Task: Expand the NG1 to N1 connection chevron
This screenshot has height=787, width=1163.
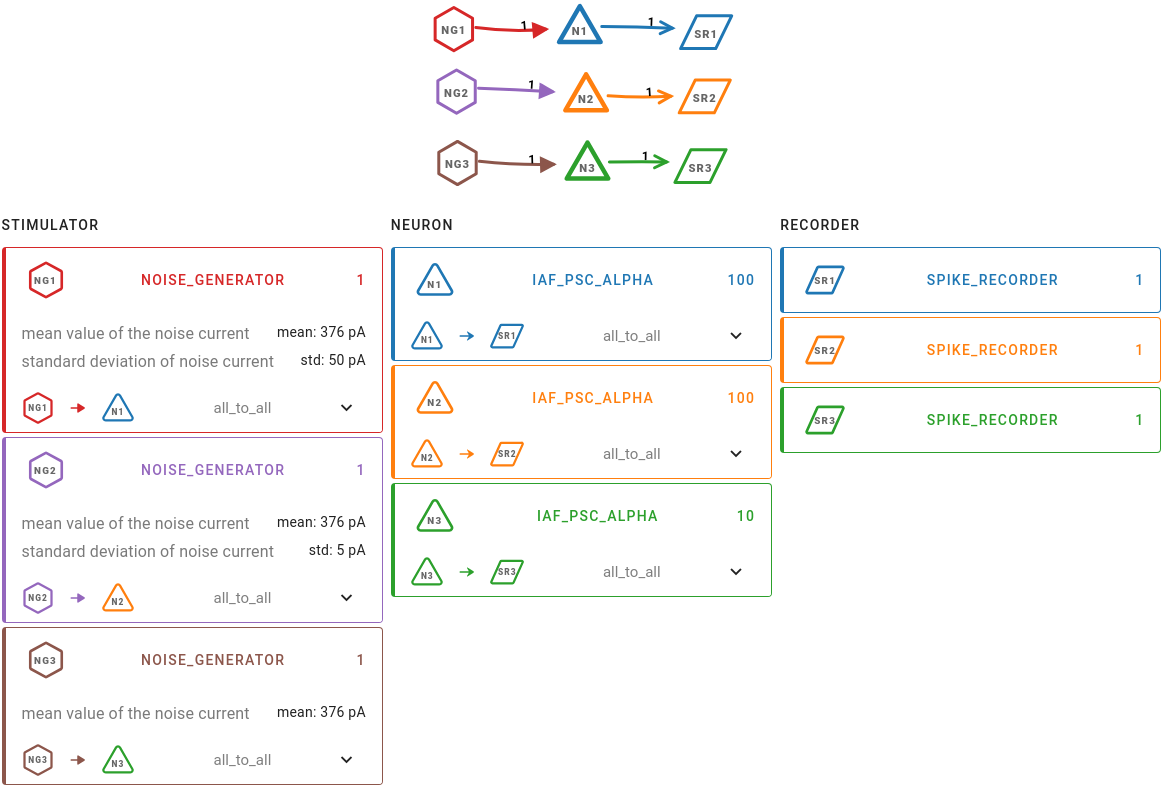Action: pos(346,407)
